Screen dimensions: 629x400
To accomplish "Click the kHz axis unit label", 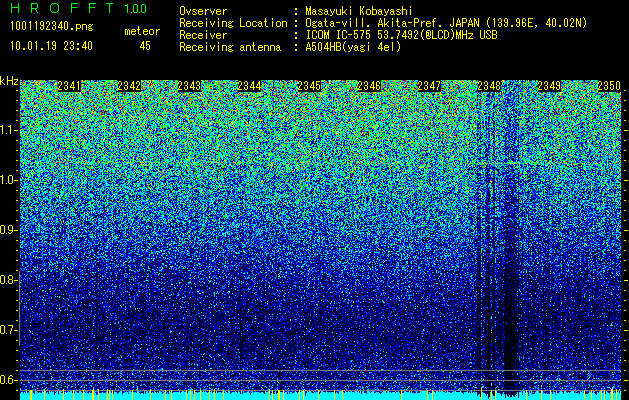I will [9, 81].
